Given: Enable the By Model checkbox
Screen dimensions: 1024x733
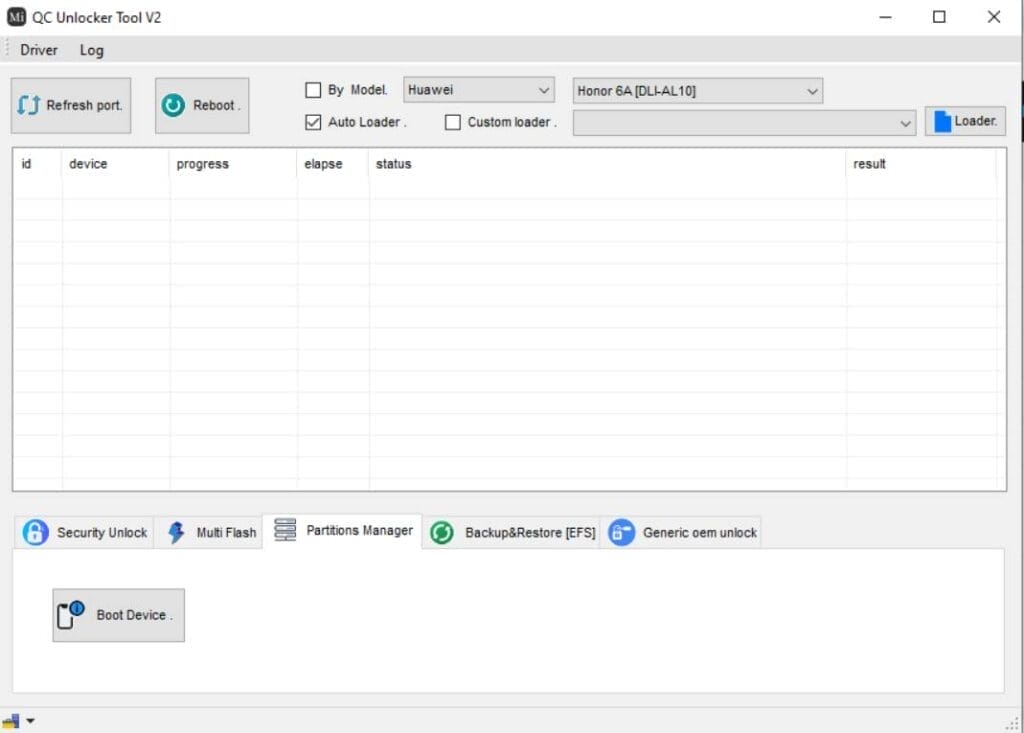Looking at the screenshot, I should [x=313, y=90].
